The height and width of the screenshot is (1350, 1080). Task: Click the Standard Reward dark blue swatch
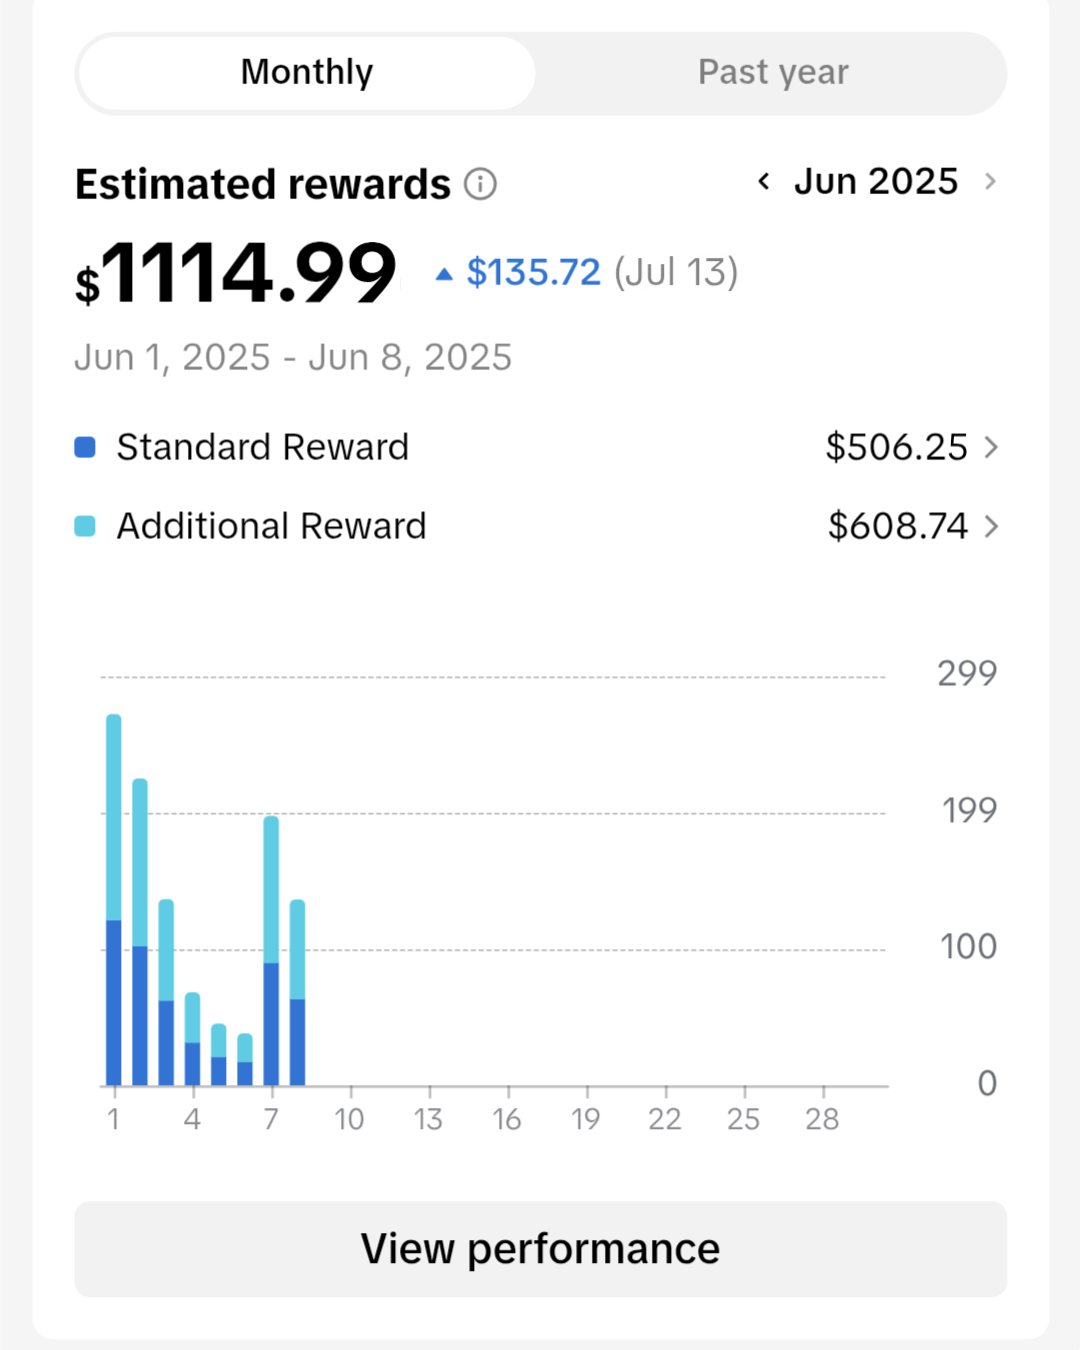(x=85, y=447)
